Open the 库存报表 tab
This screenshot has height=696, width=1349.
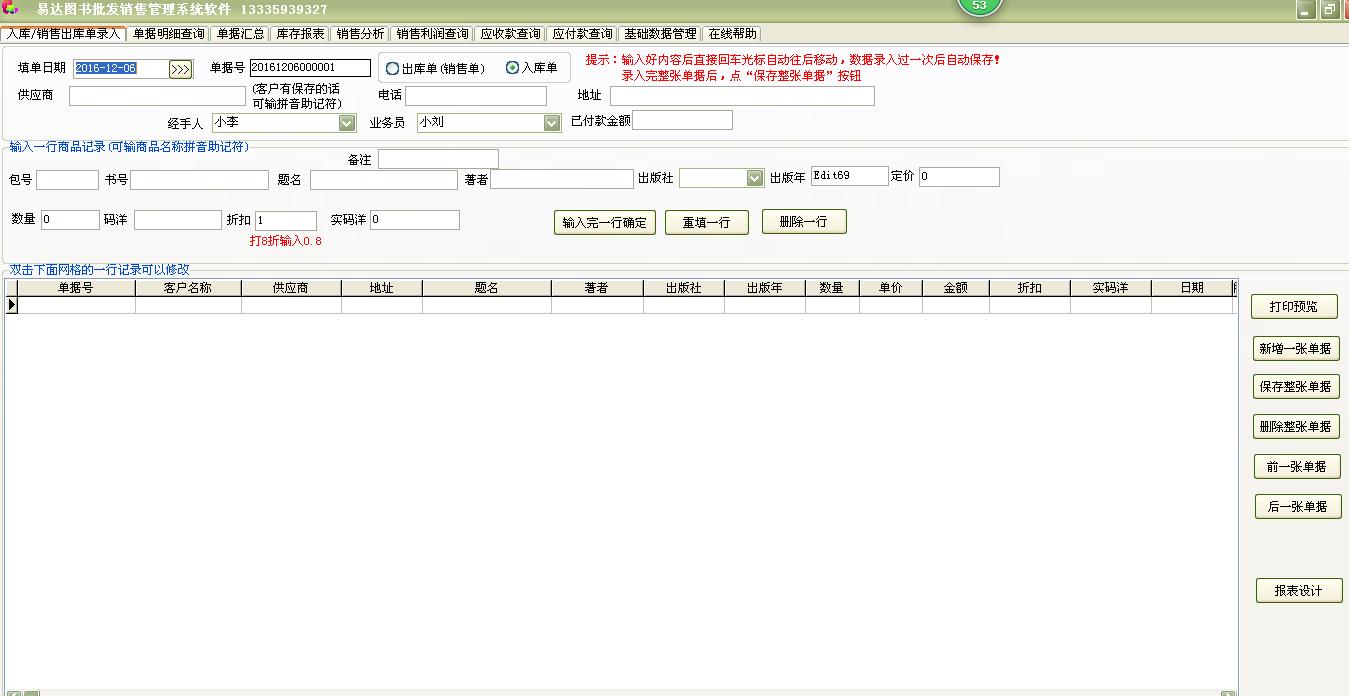pyautogui.click(x=300, y=34)
